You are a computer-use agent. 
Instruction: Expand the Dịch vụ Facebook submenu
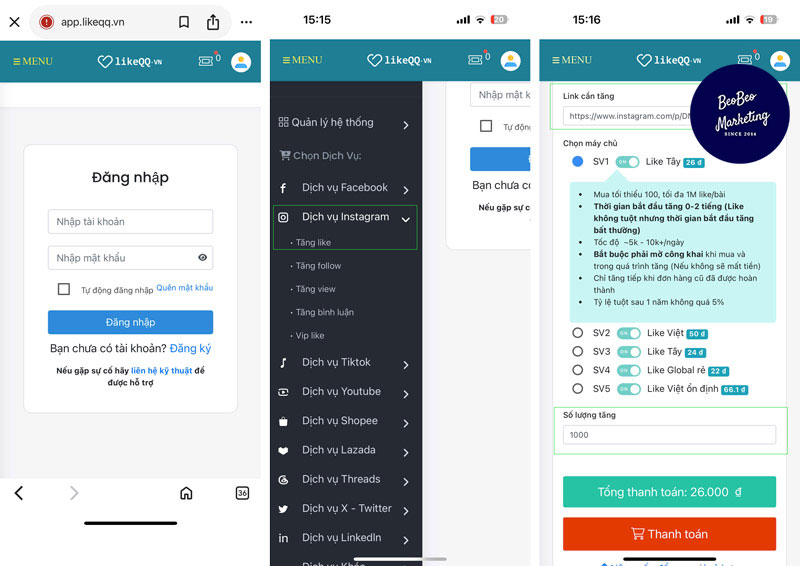tap(405, 189)
